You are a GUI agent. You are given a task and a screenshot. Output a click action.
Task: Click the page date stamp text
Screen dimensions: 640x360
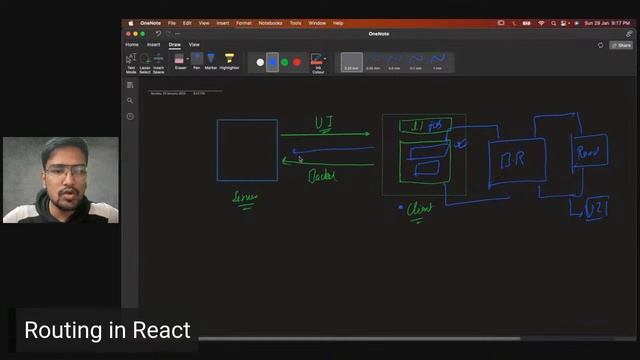click(178, 93)
